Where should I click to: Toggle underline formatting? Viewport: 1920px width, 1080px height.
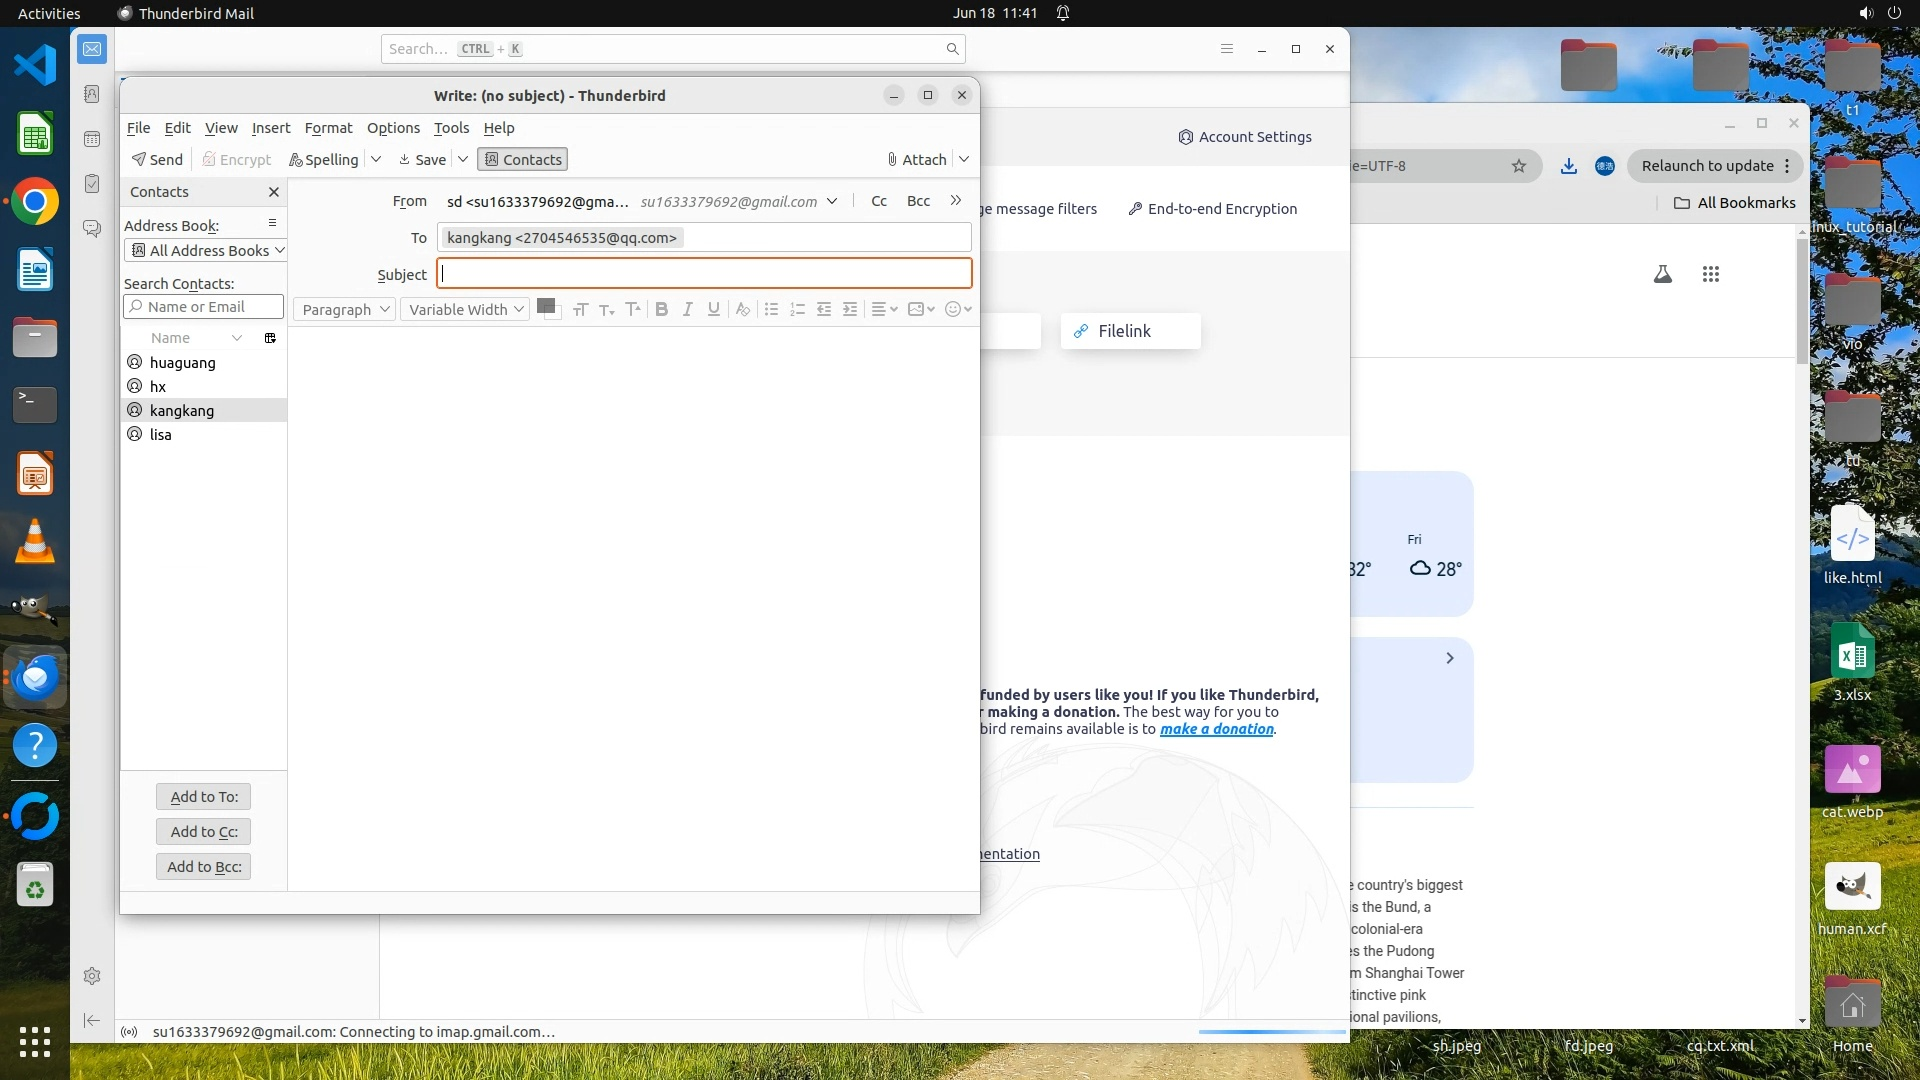713,309
